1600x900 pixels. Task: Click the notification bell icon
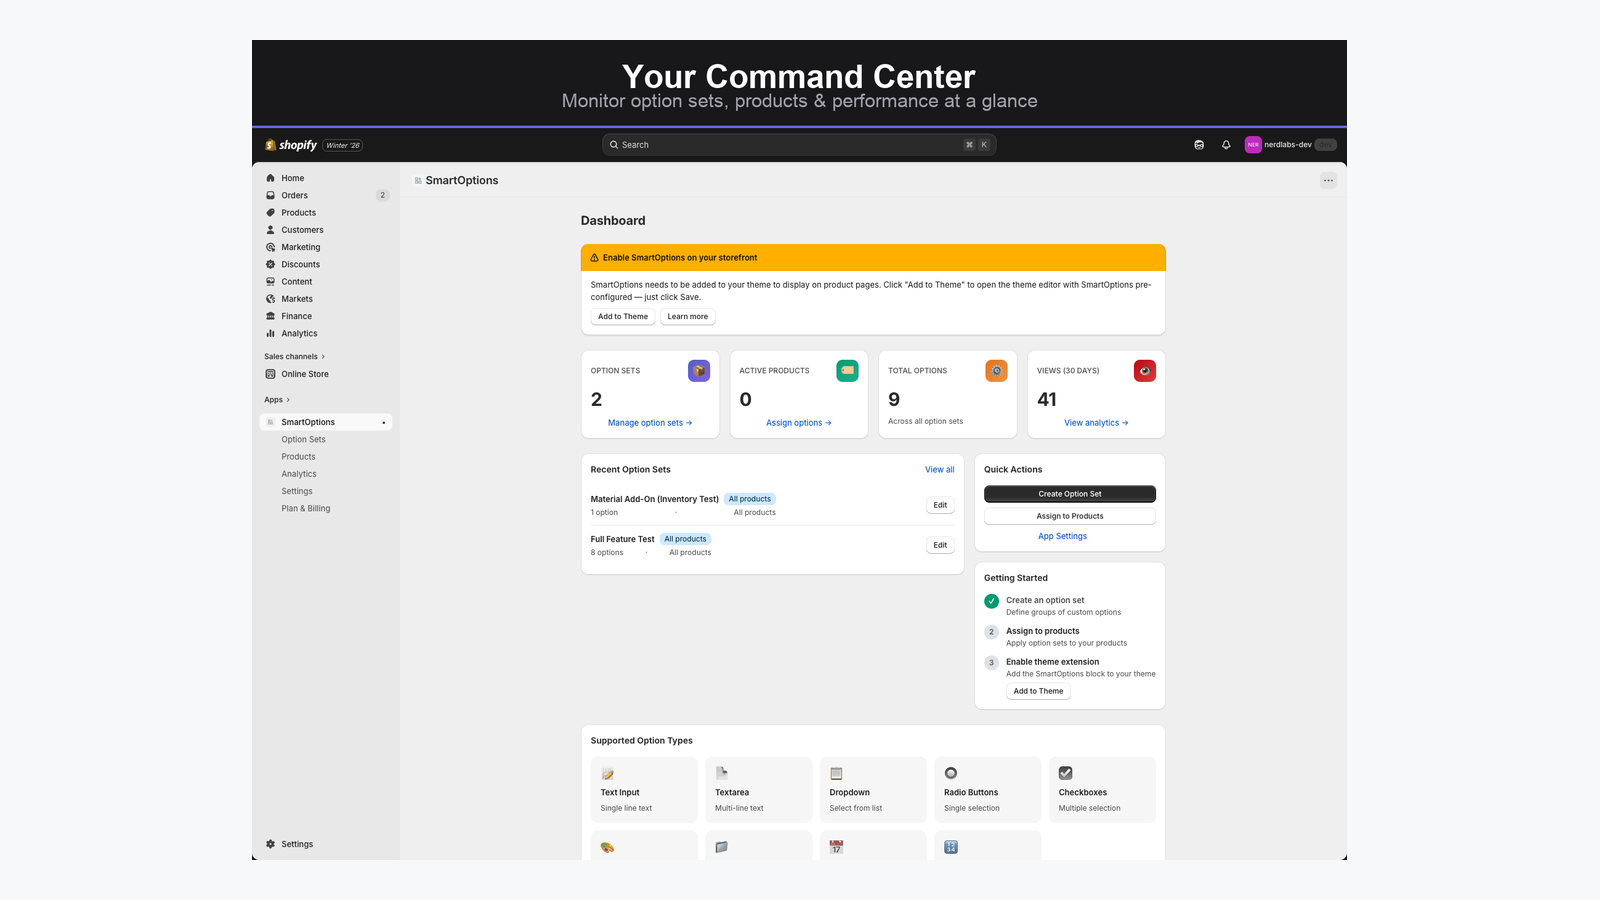coord(1226,145)
